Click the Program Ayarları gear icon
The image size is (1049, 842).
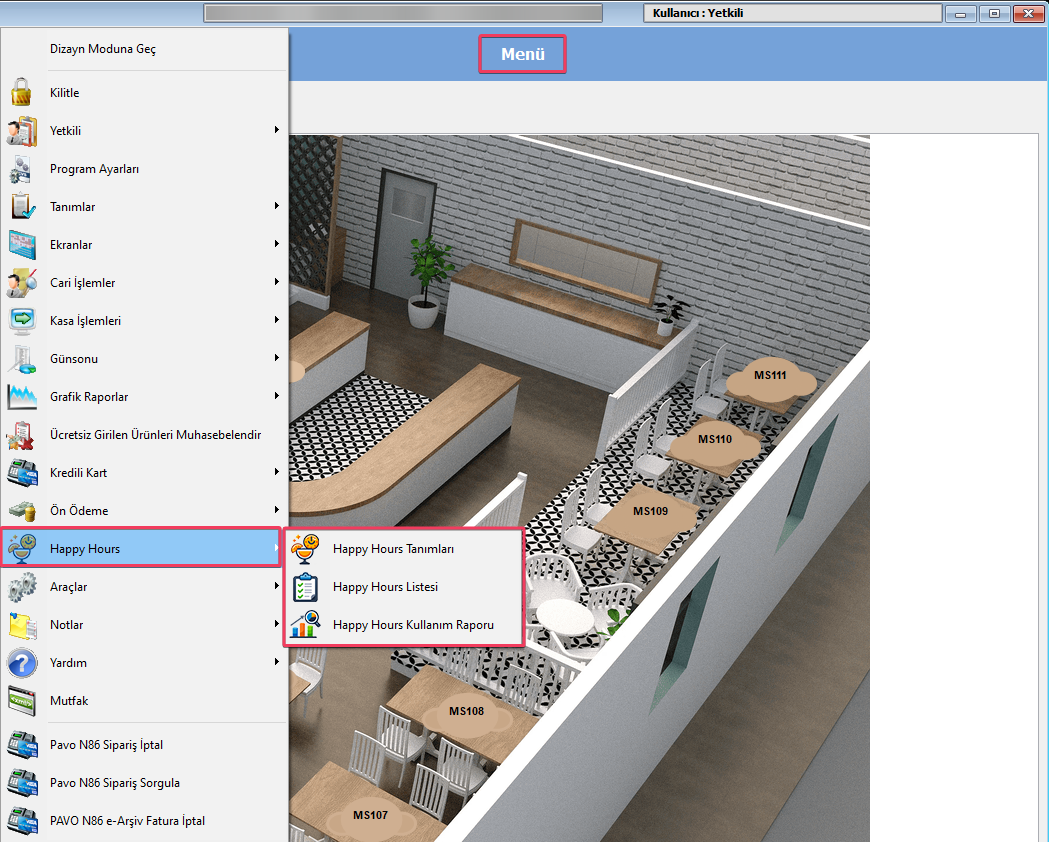pos(22,169)
